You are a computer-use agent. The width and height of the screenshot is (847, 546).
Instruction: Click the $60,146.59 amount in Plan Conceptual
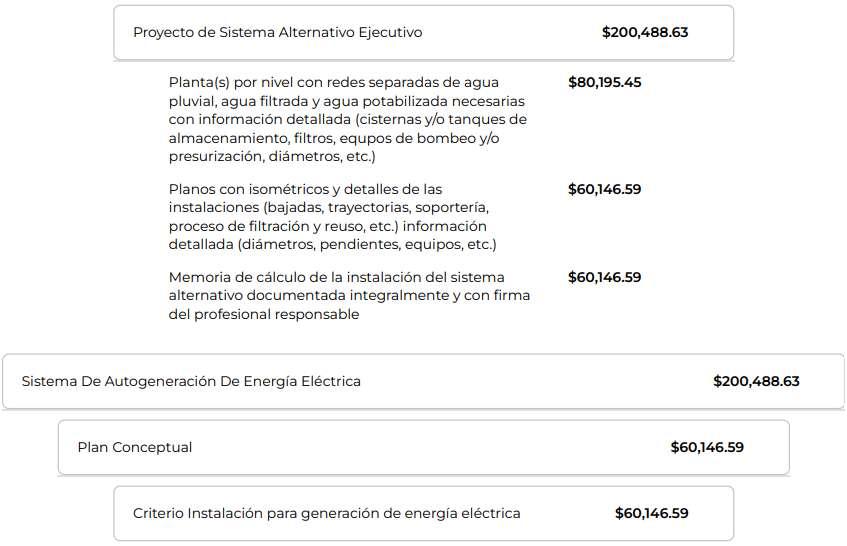tap(707, 447)
